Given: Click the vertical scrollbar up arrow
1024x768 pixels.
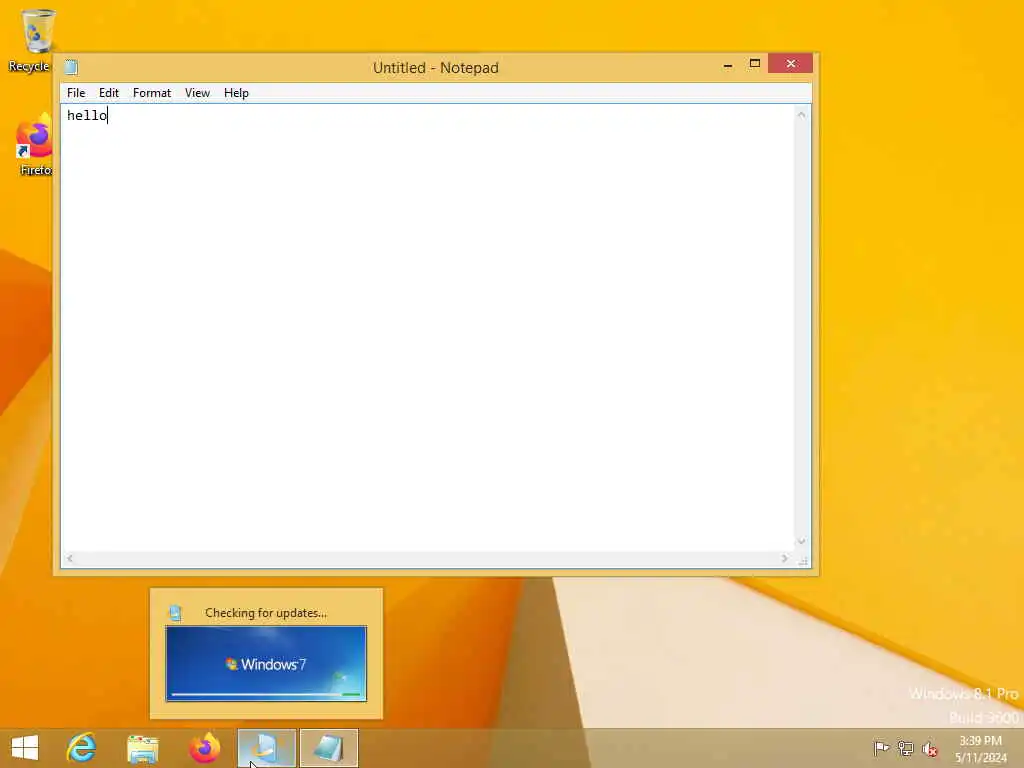Looking at the screenshot, I should [801, 115].
